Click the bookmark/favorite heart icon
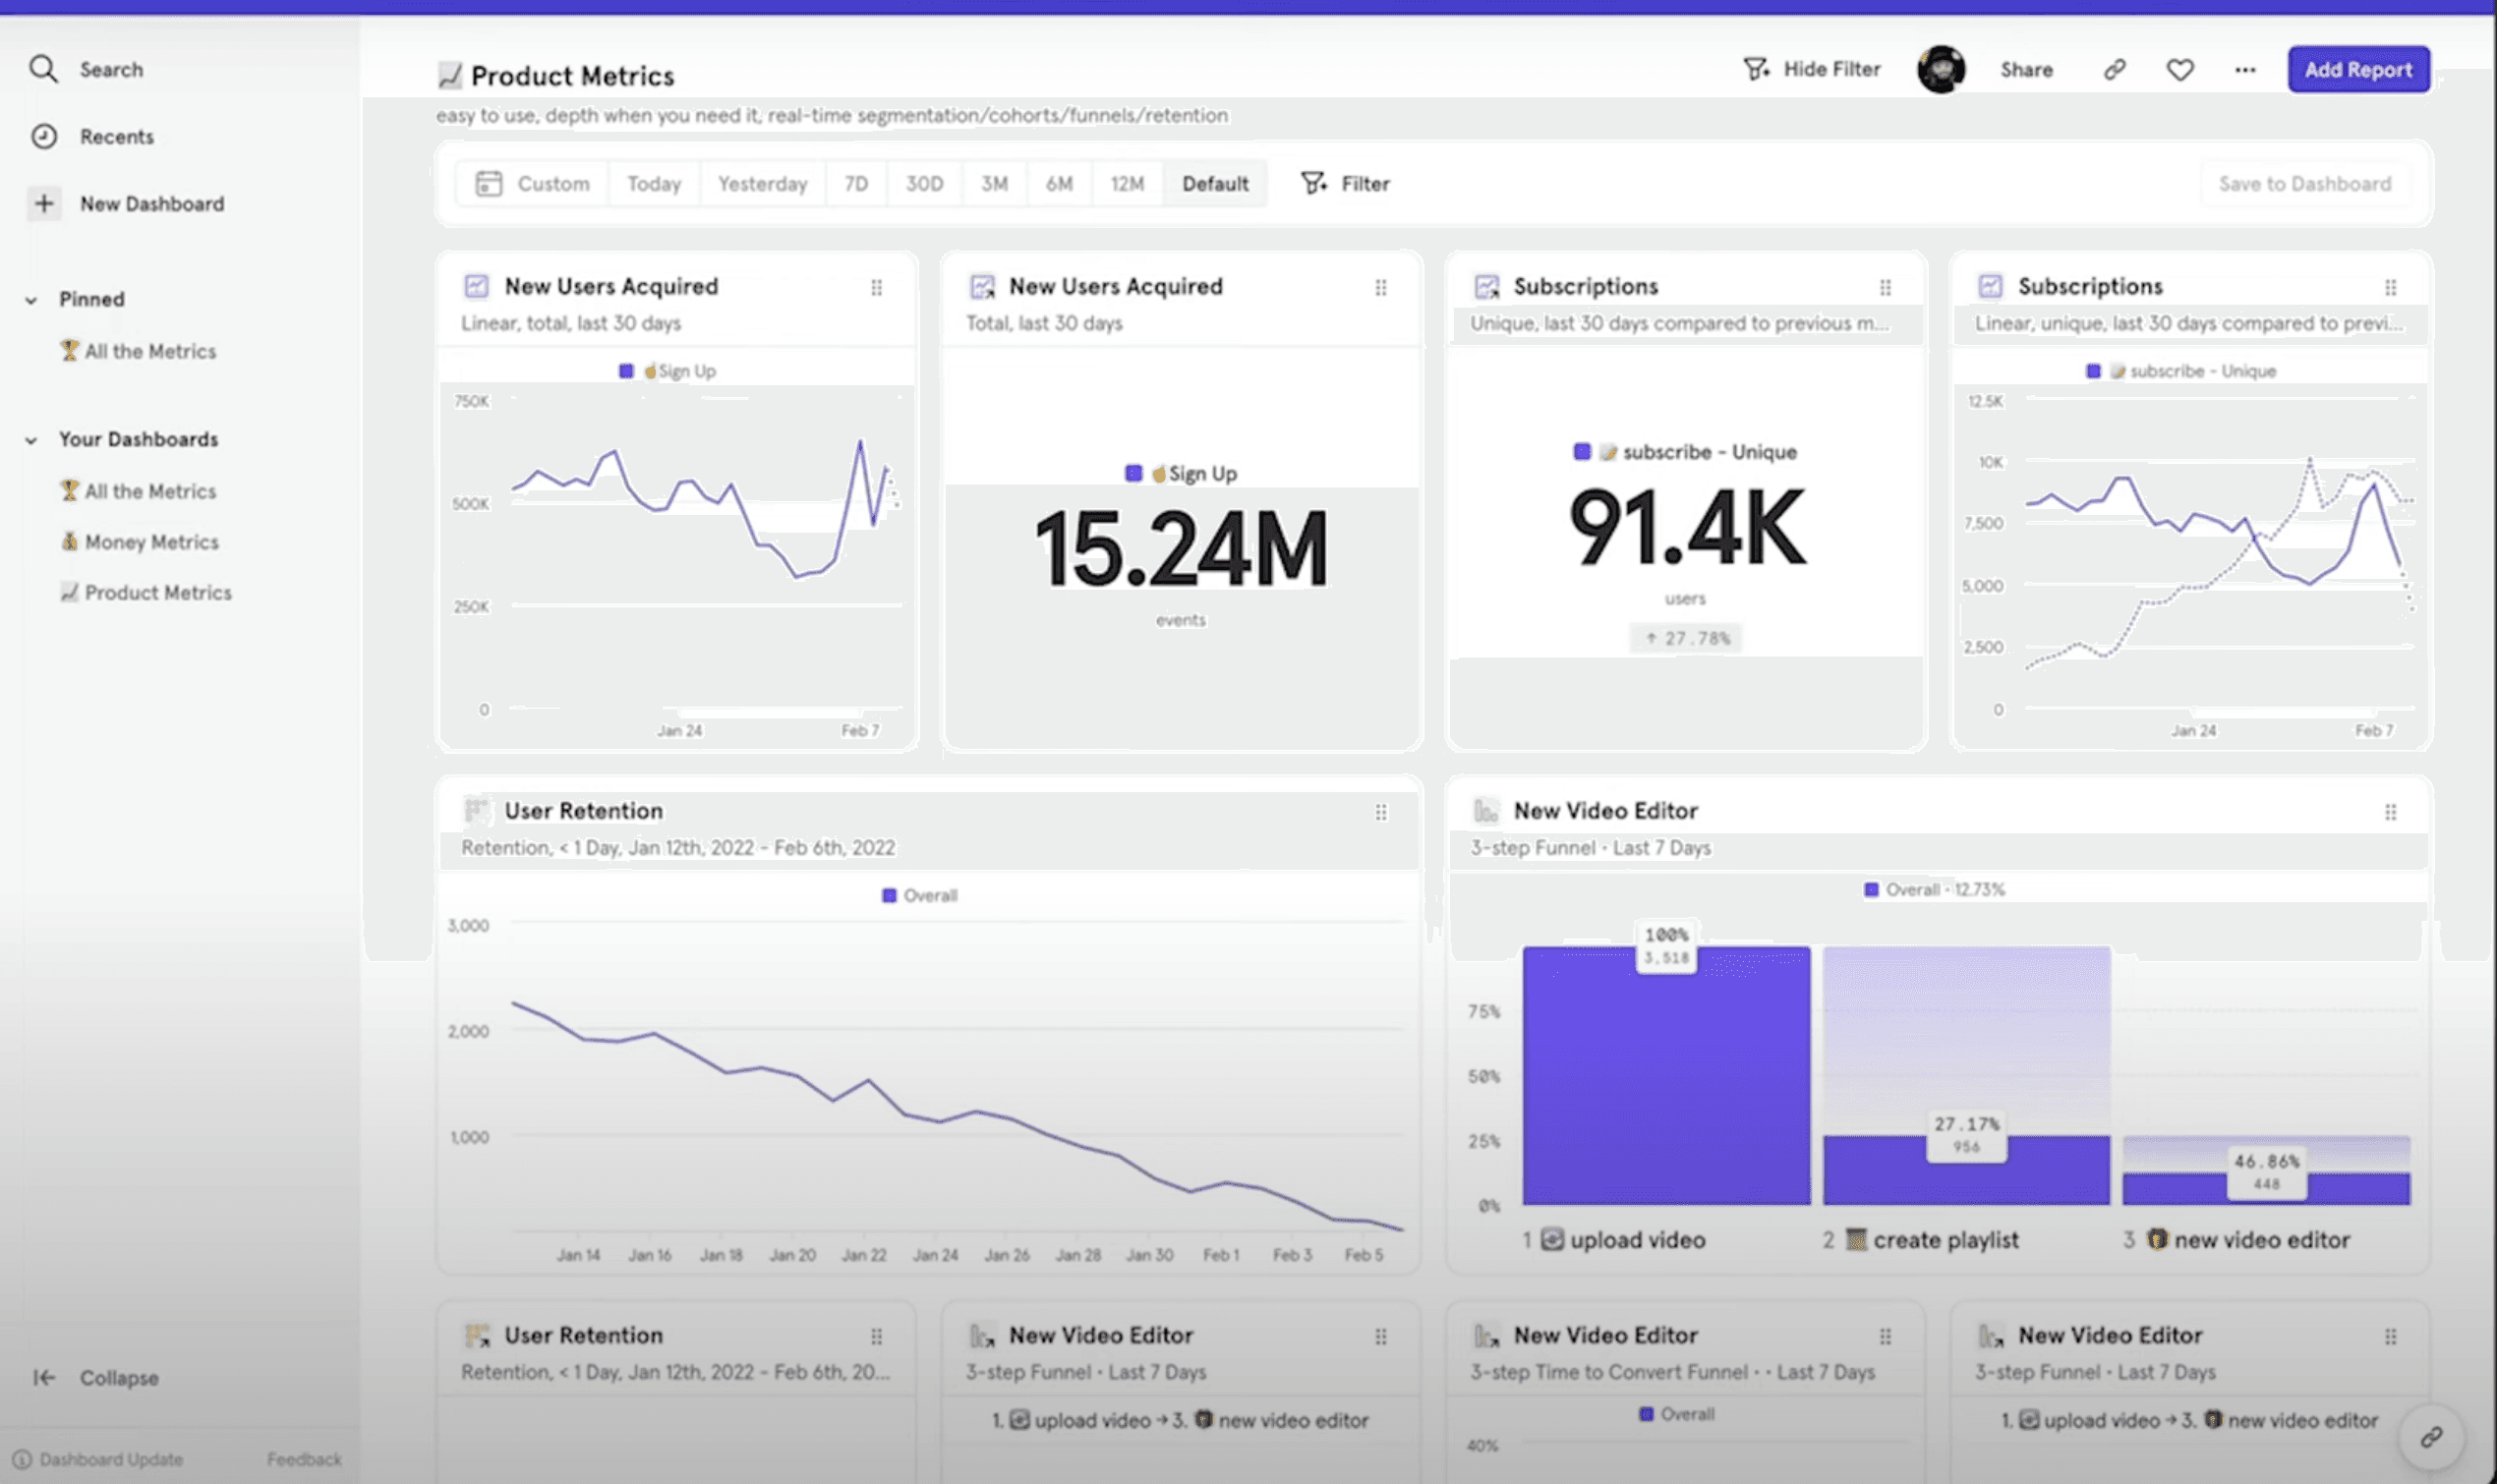Image resolution: width=2497 pixels, height=1484 pixels. click(x=2178, y=69)
